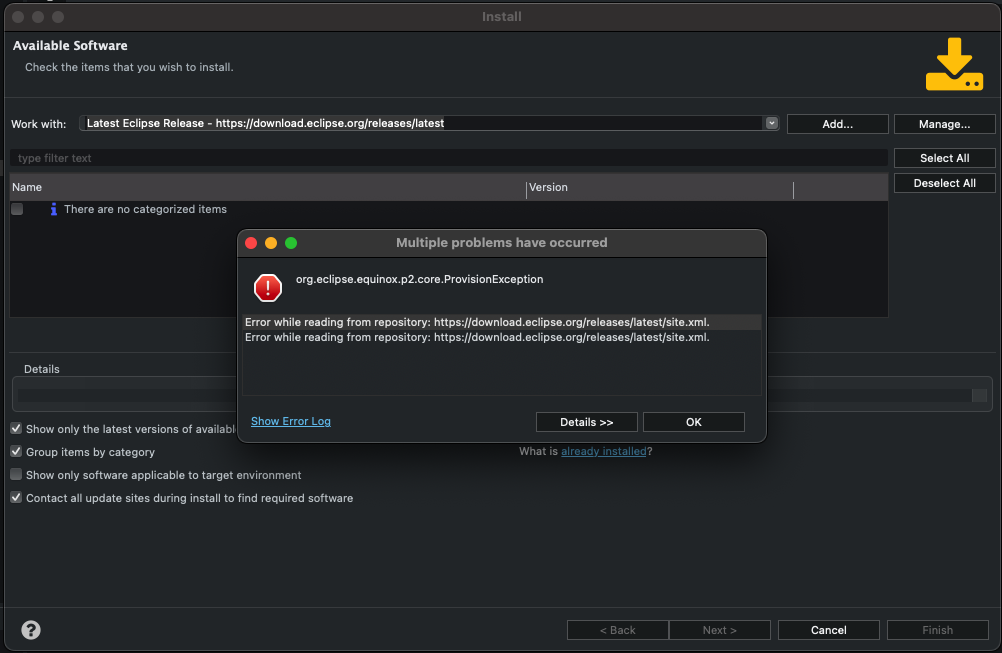Open the Manage... repositories button
Screen dimensions: 1002x653
click(944, 124)
